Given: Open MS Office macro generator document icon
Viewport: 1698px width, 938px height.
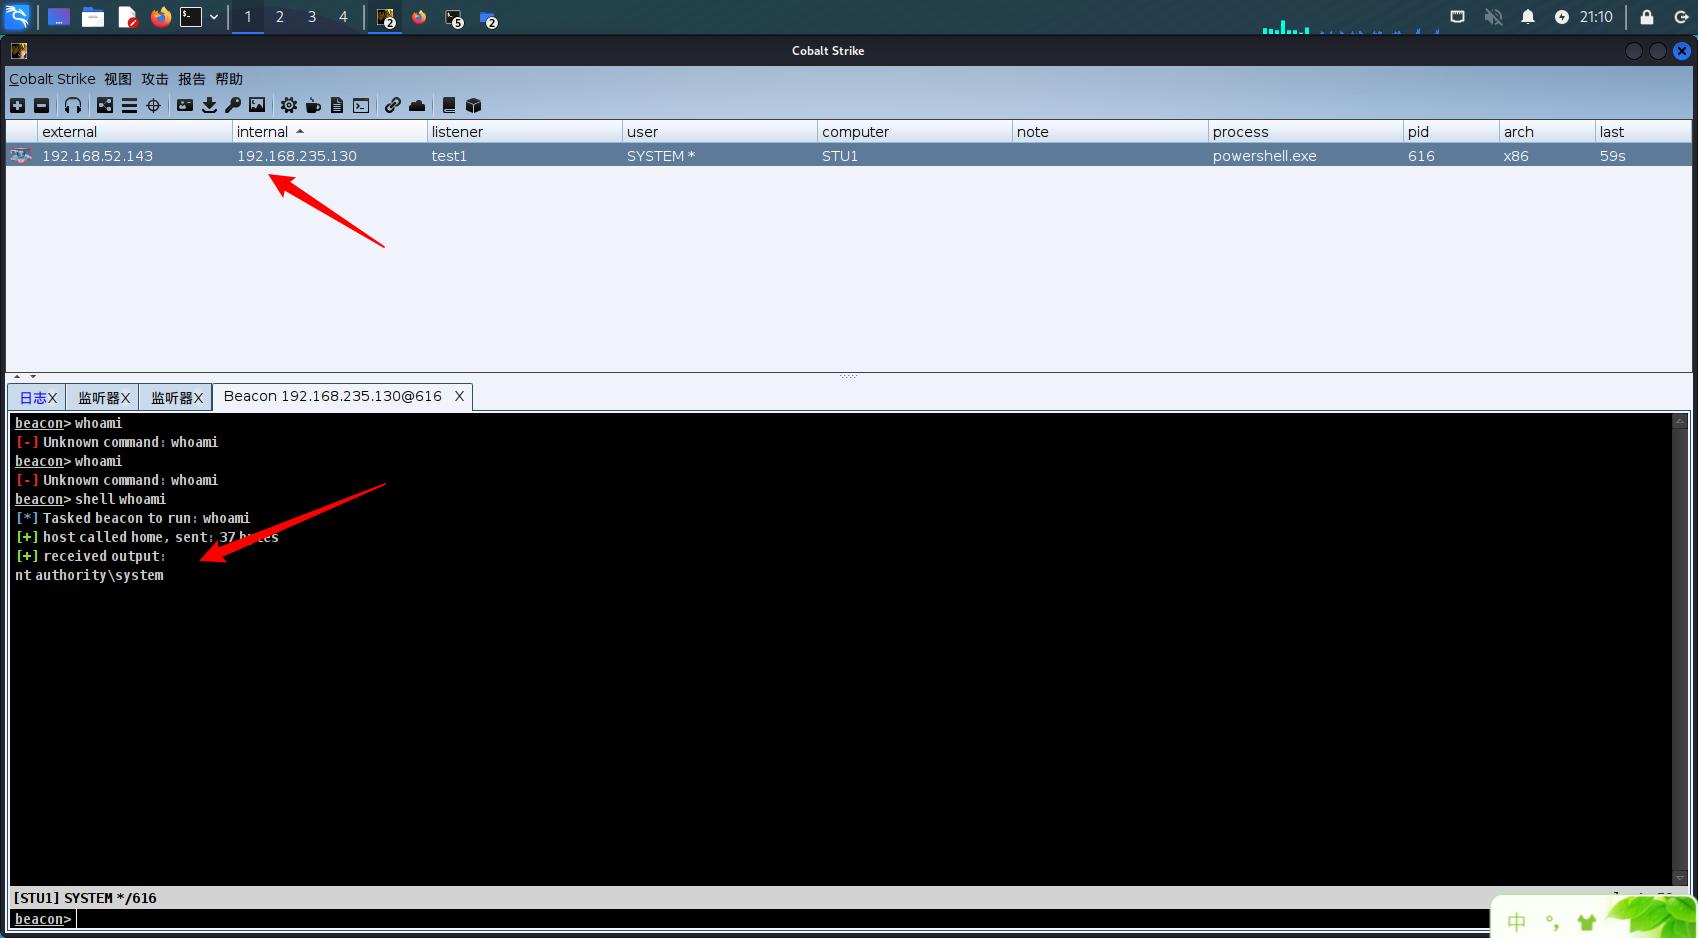Looking at the screenshot, I should [337, 105].
